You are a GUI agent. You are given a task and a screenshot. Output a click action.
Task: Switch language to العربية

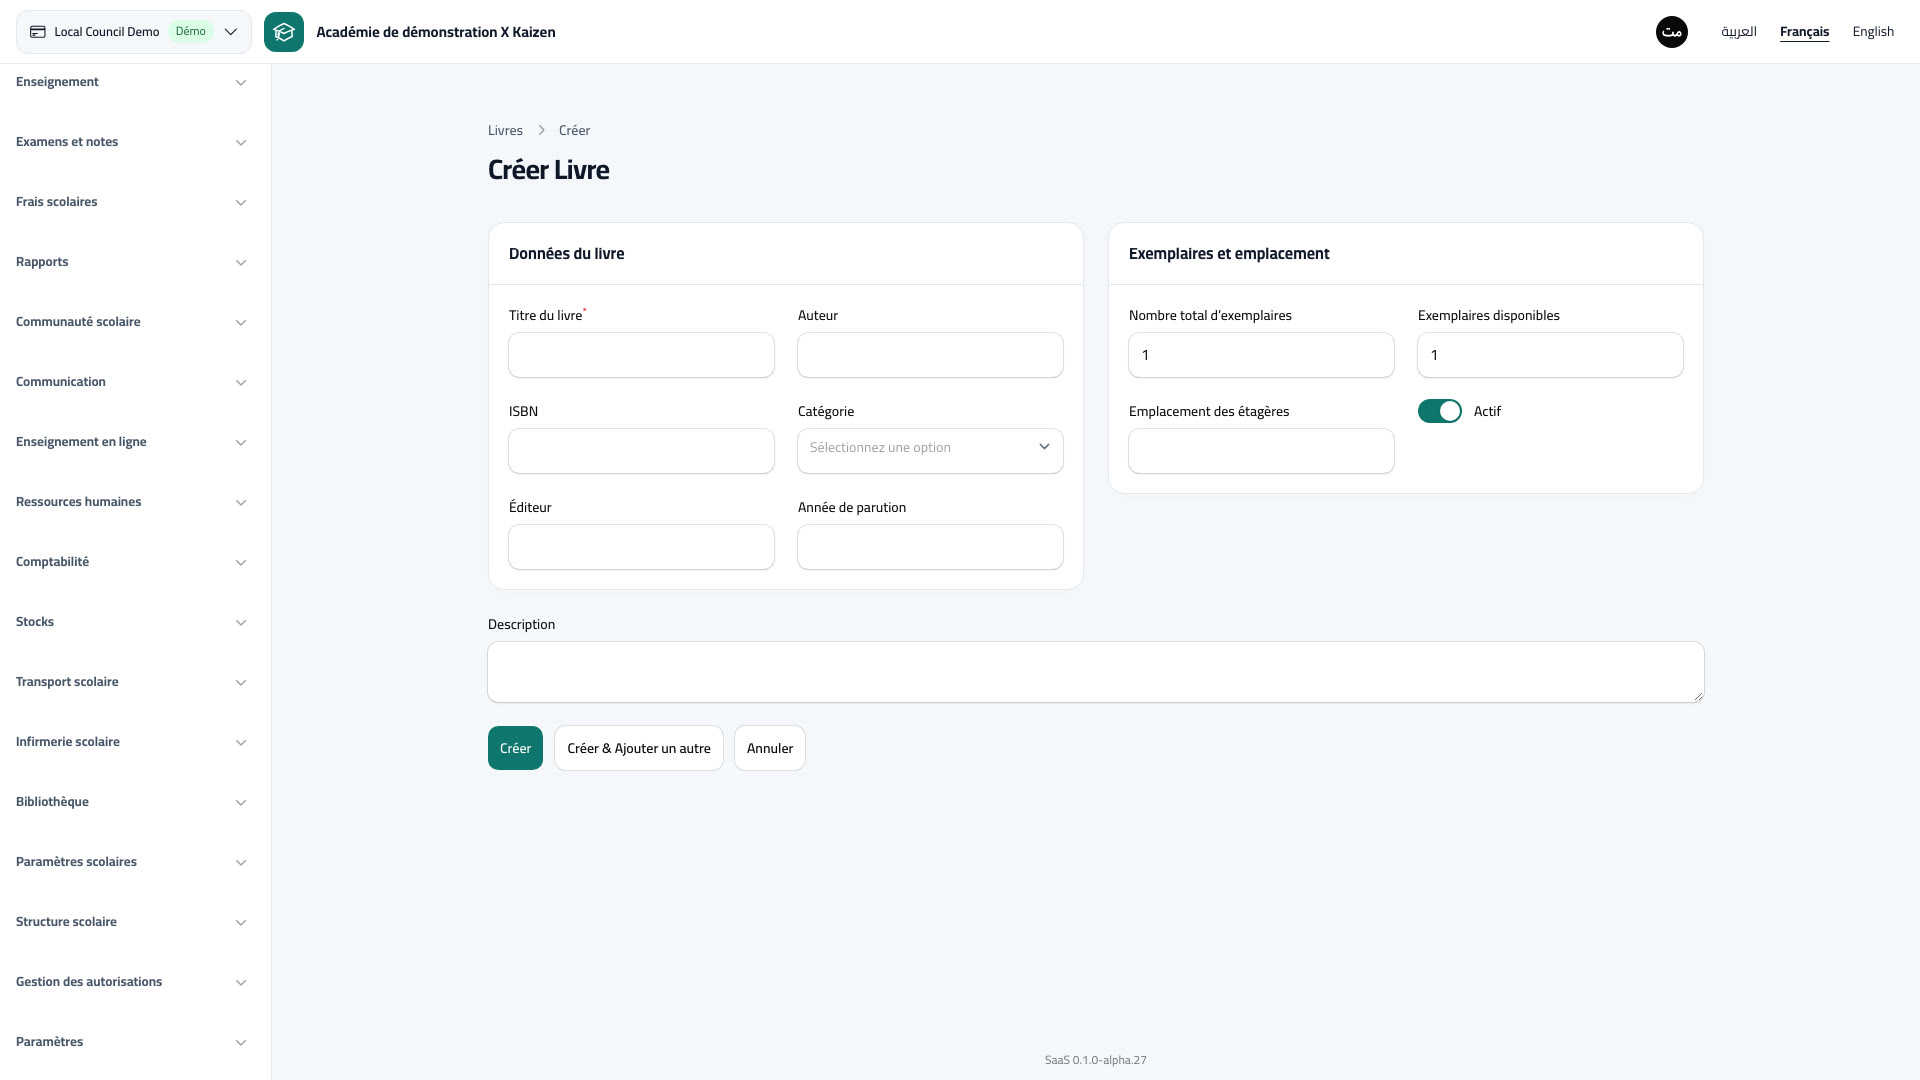tap(1739, 32)
